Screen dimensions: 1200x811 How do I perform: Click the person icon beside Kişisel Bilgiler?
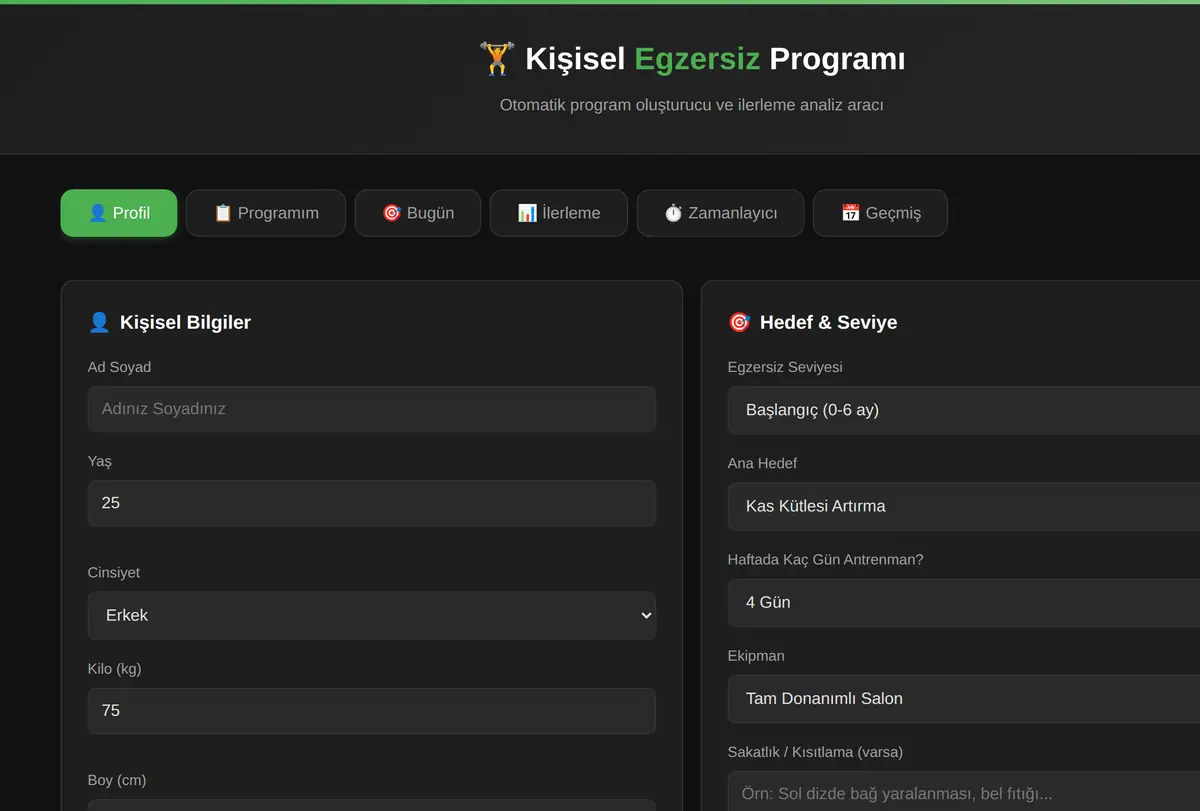click(x=99, y=322)
